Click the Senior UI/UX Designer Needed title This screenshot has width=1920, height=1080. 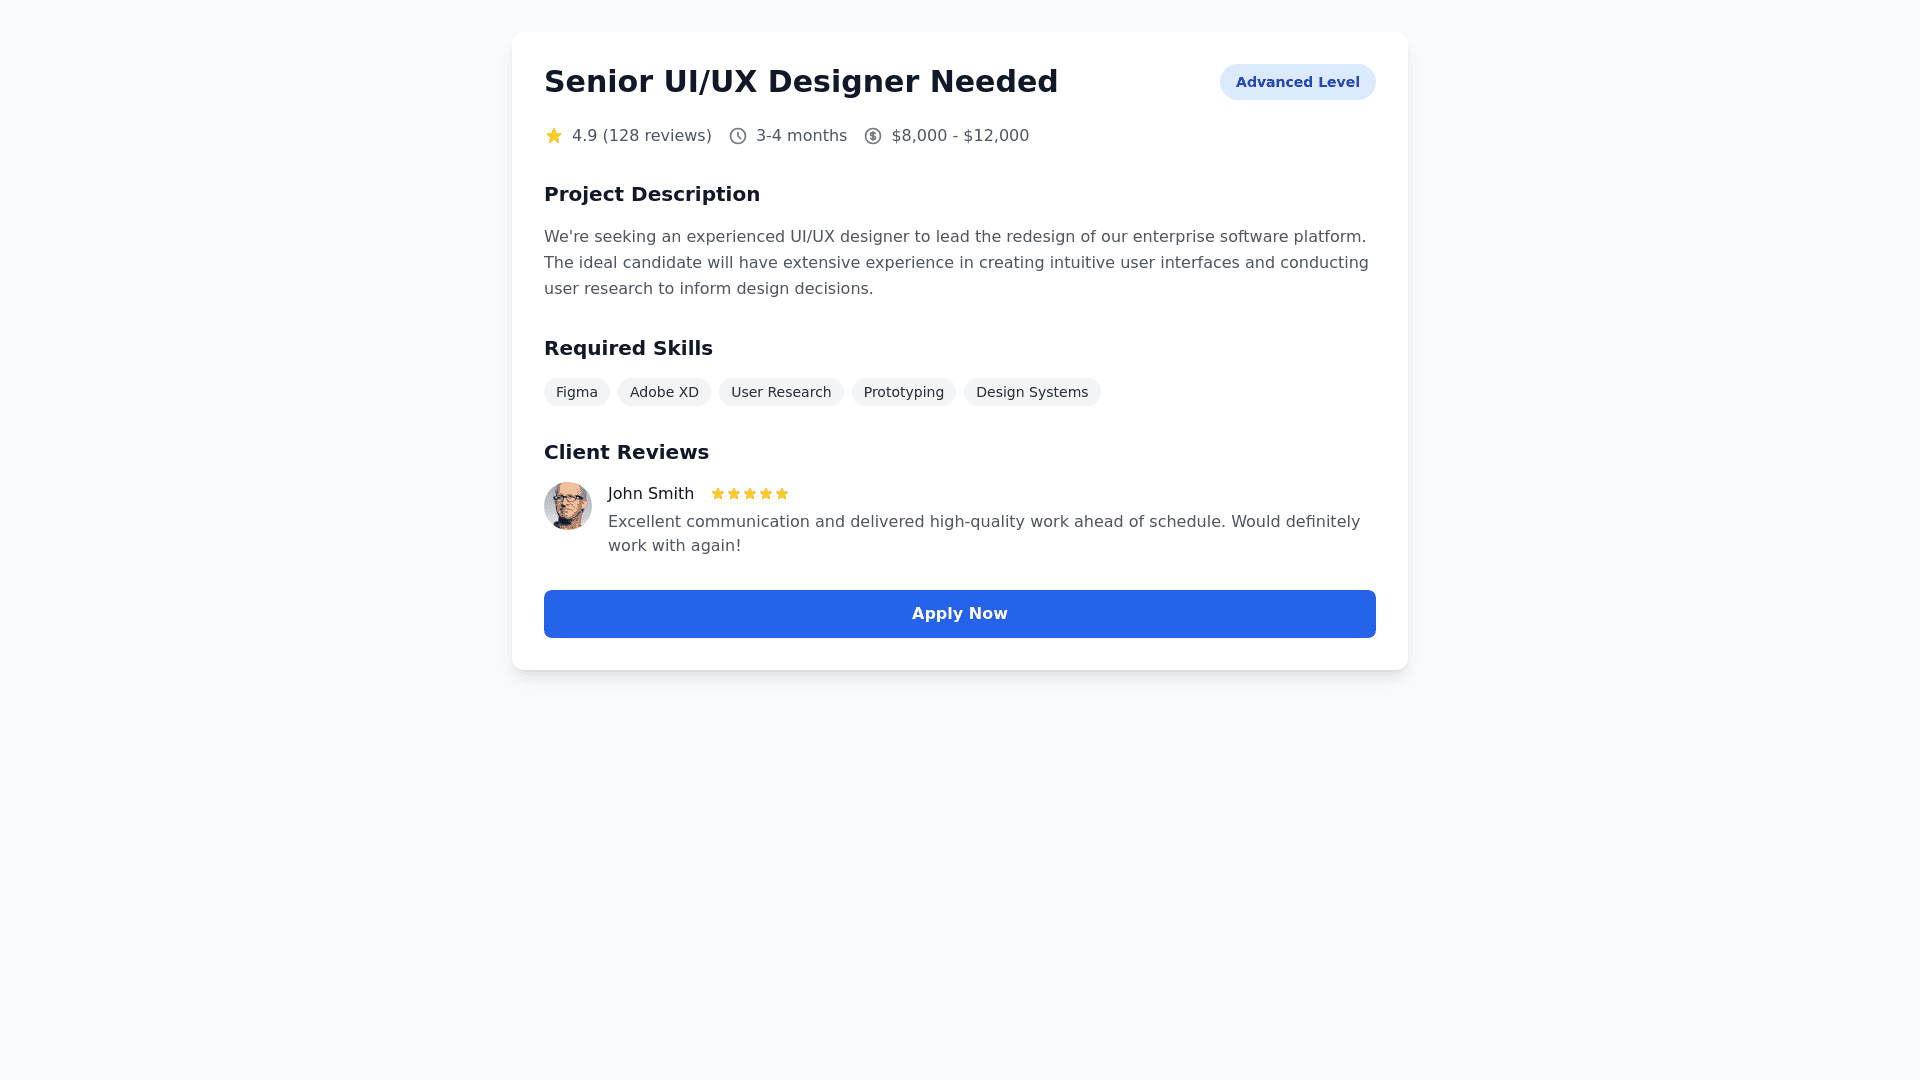pos(801,82)
